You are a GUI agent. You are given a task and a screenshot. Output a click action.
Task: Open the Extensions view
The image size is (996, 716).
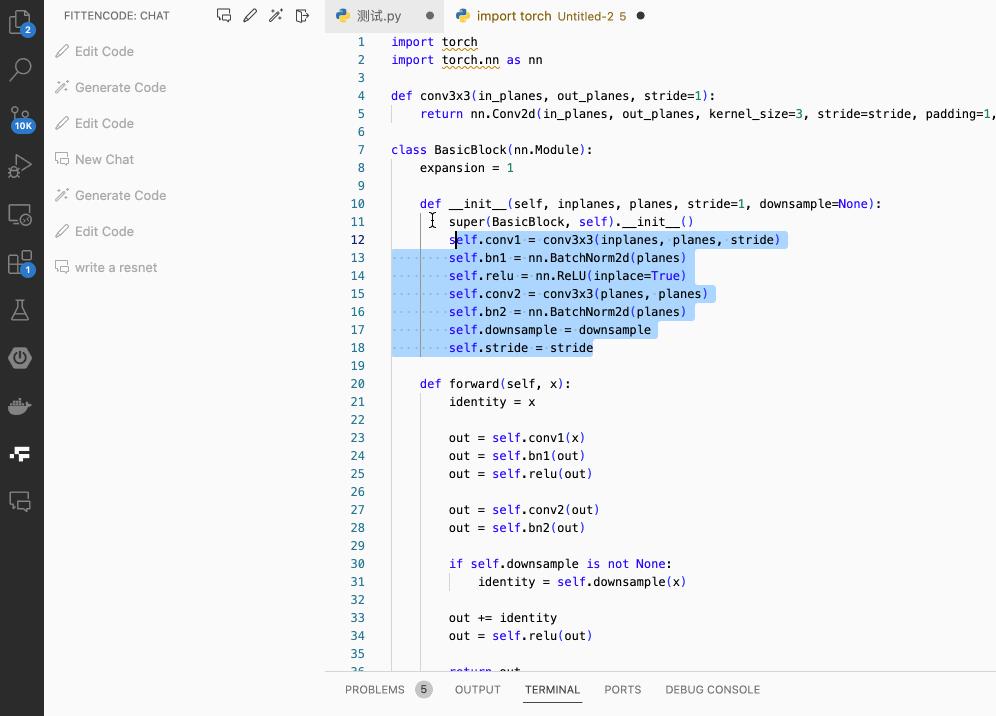click(x=20, y=262)
